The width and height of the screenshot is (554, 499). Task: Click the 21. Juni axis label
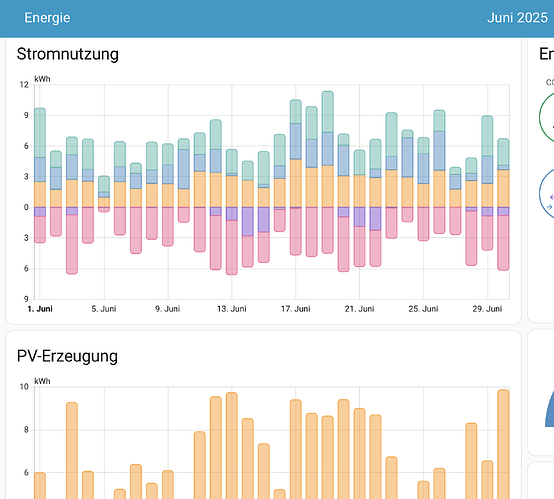[x=359, y=309]
